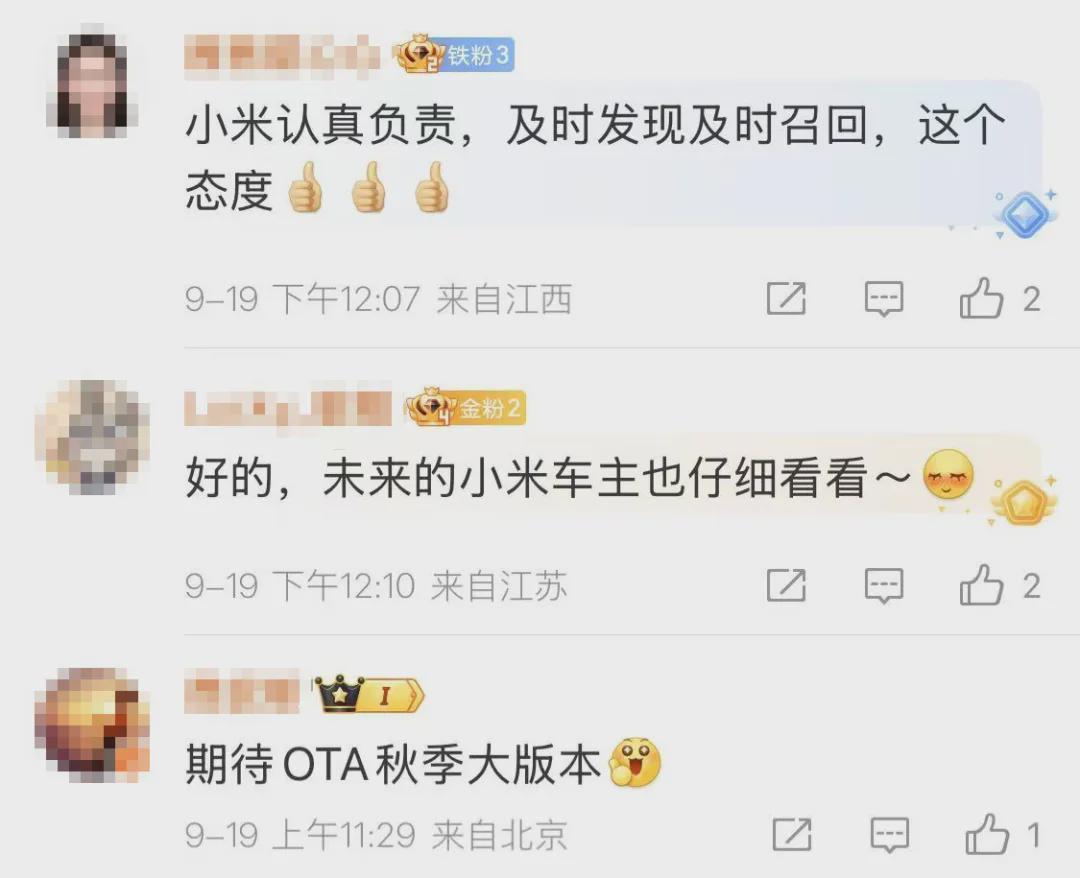Reply to the 12:10 comment

[x=884, y=586]
